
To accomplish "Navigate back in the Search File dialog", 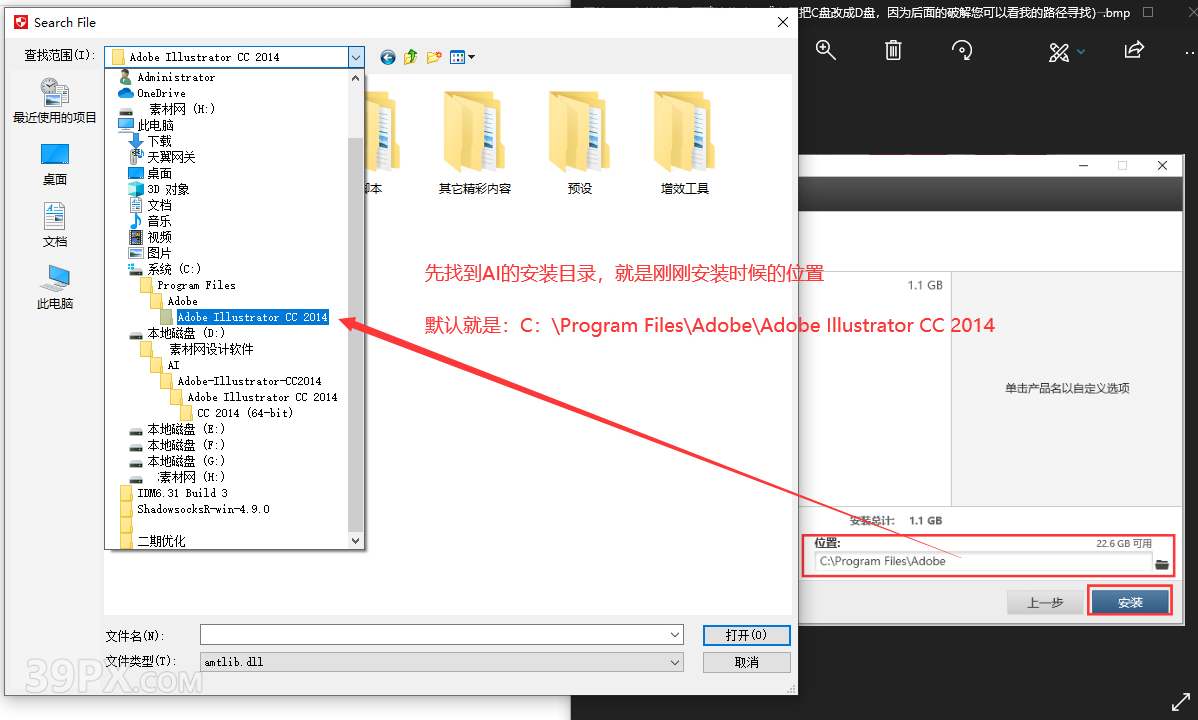I will pyautogui.click(x=388, y=57).
